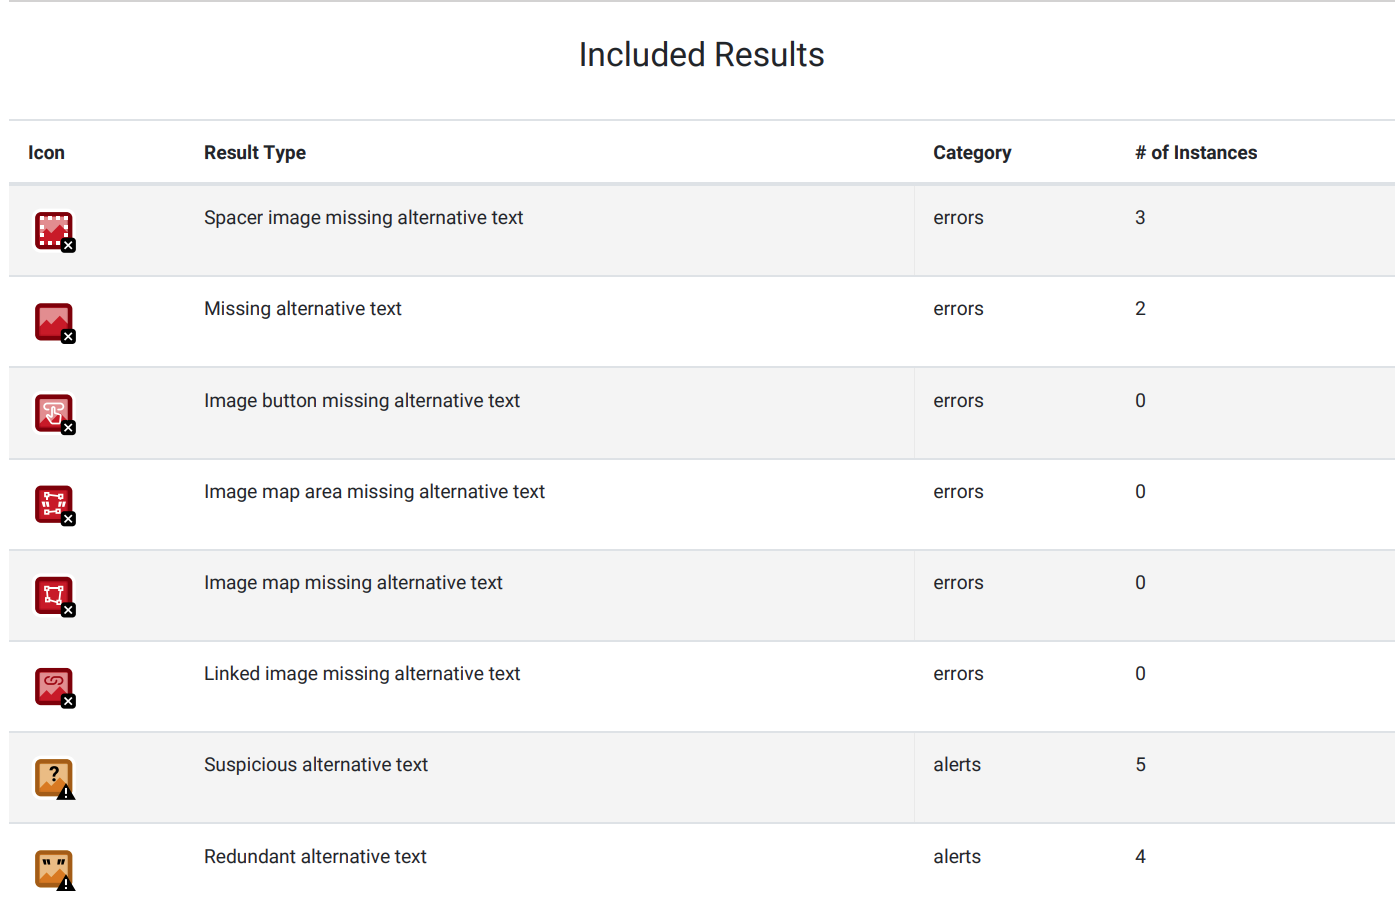Click 'Redundant alternative text' result label
1400x912 pixels.
[315, 857]
